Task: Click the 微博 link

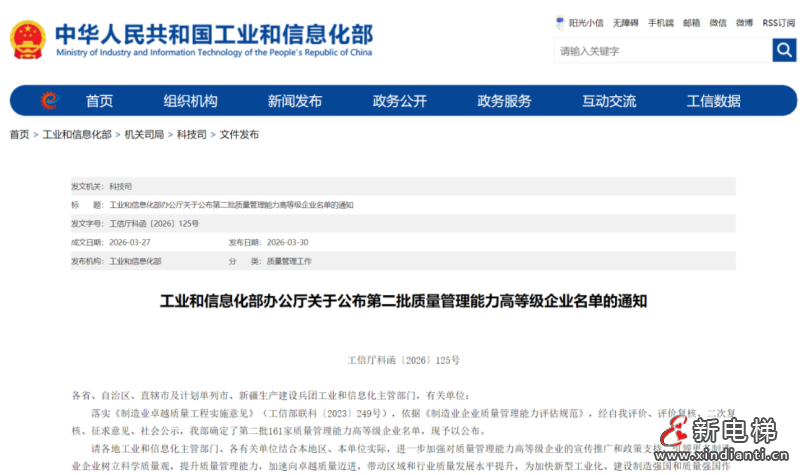Action: coord(744,23)
